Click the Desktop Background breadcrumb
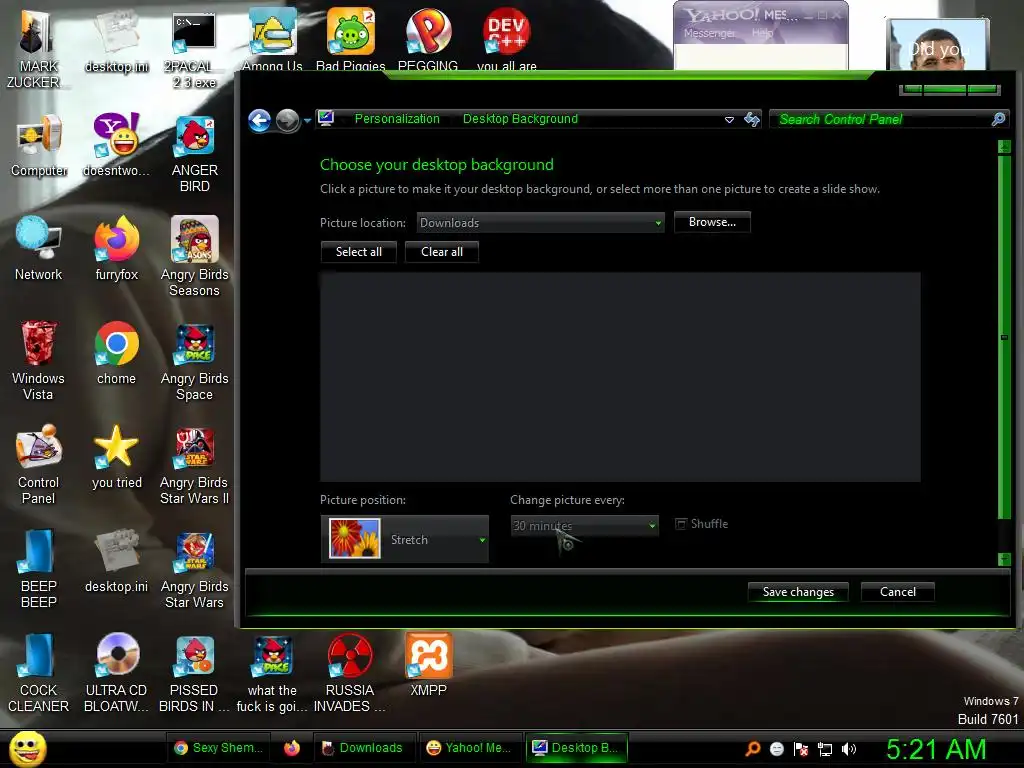The width and height of the screenshot is (1024, 768). click(520, 119)
